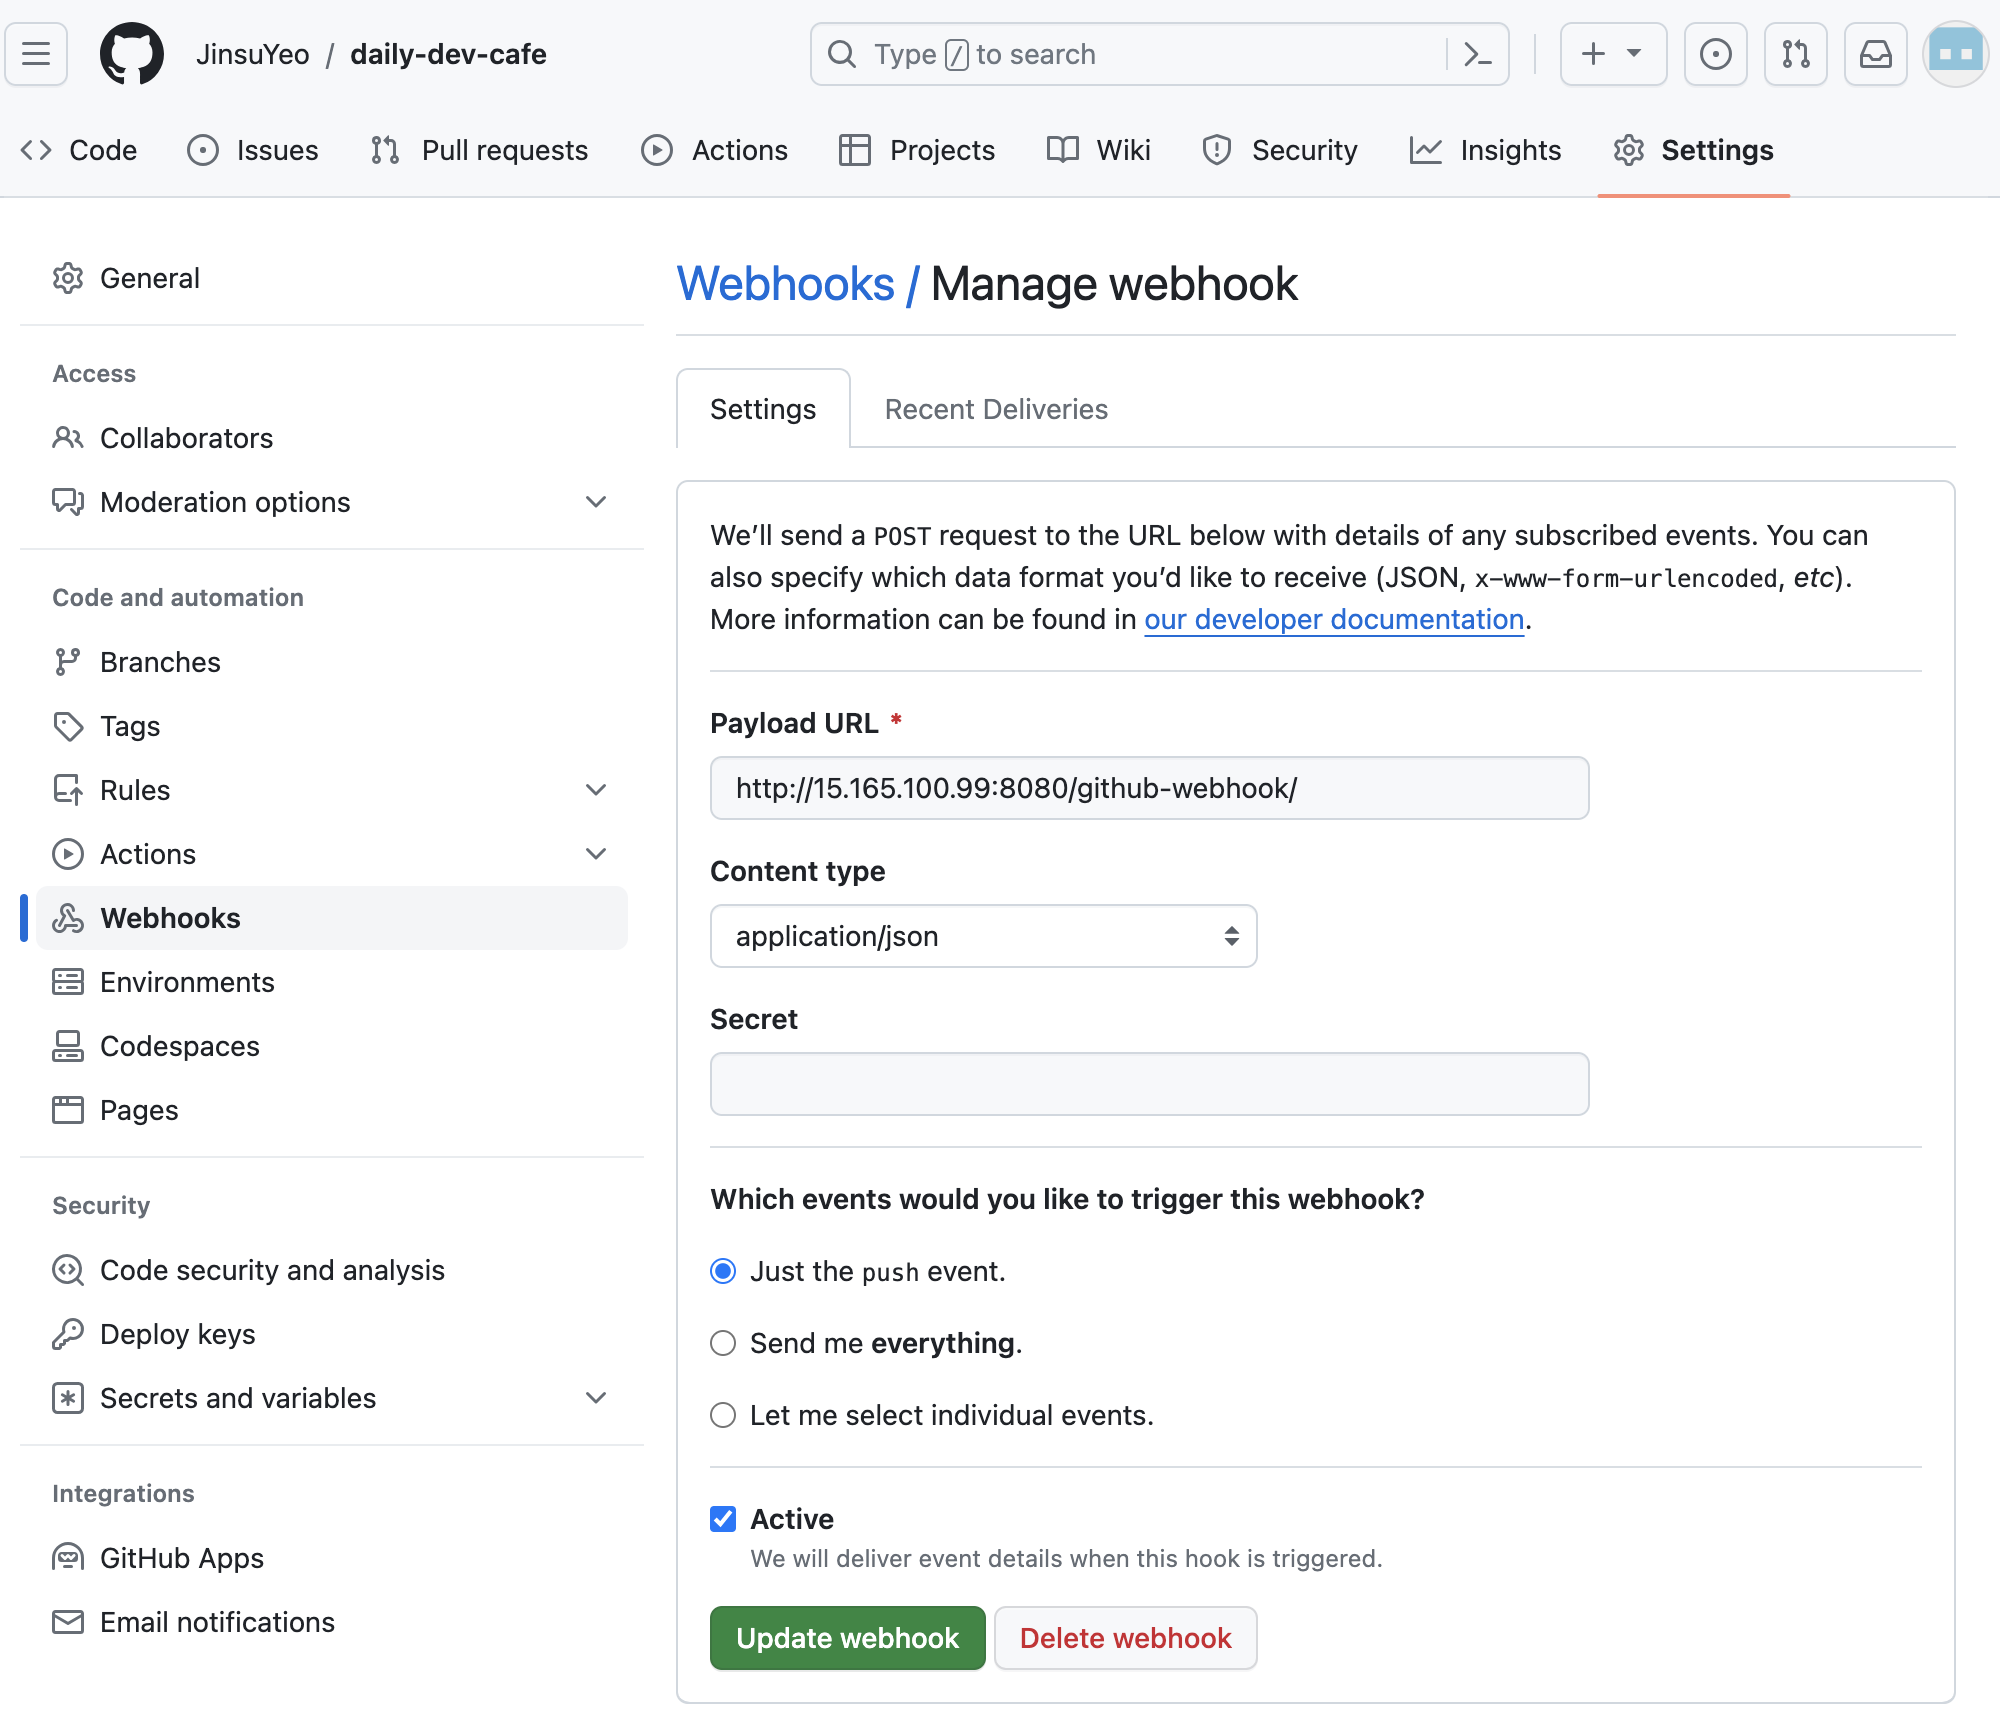The image size is (2000, 1734).
Task: Expand Moderation options in sidebar
Action: [596, 502]
